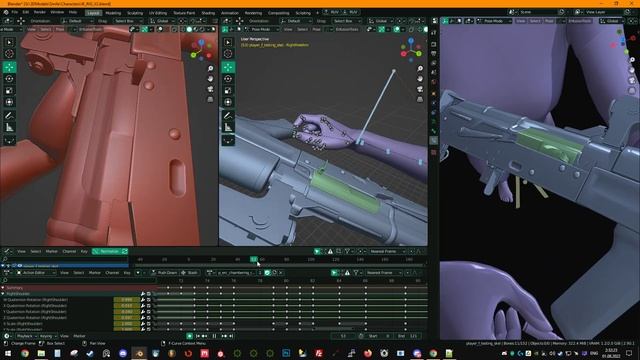Screen dimensions: 640x360
Task: Collapse the RightShoulder channel group
Action: tap(3, 293)
